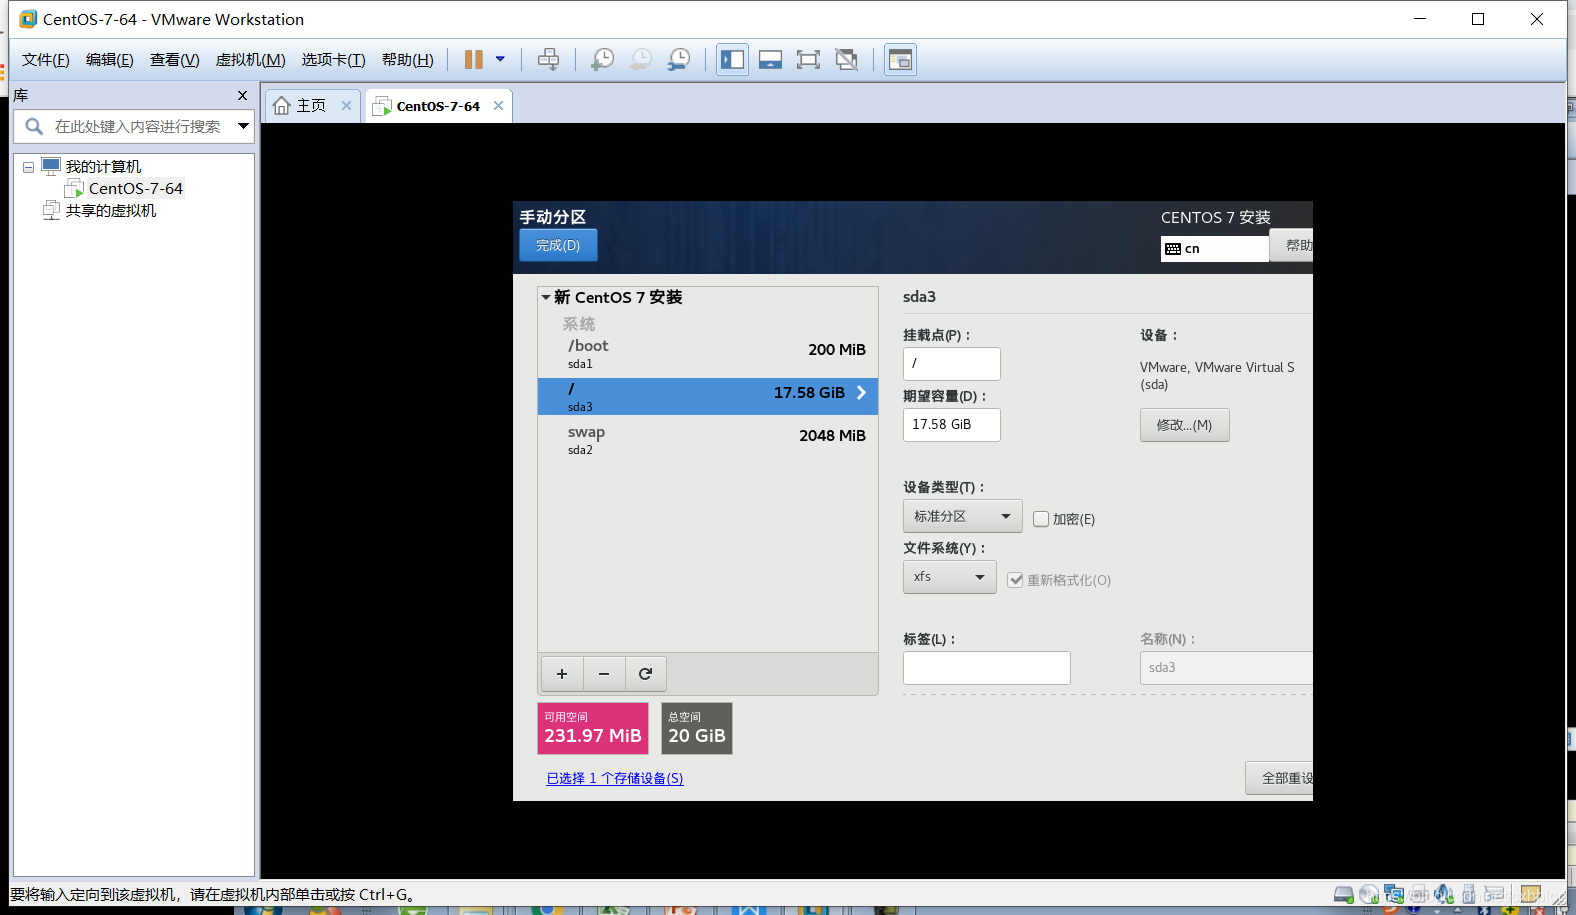
Task: Remove the selected mount point
Action: 604,674
